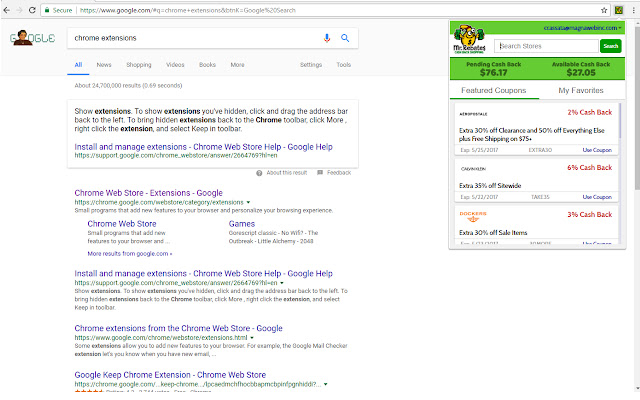Click the green Search button in popup
This screenshot has height=400, width=640.
[x=611, y=46]
